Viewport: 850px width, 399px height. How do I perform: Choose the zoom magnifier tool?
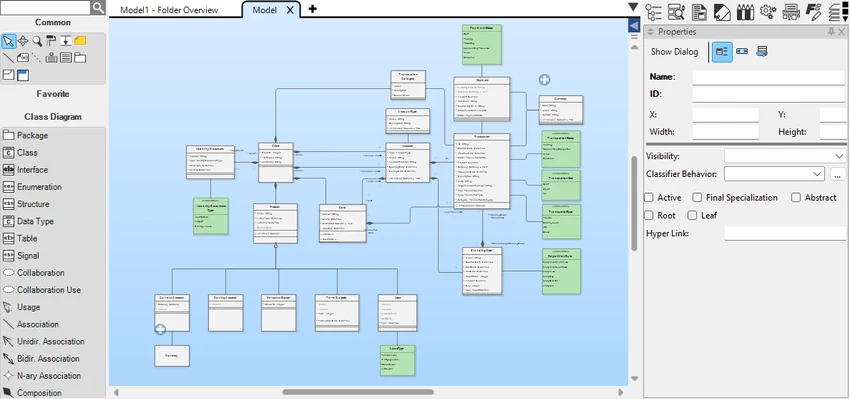(x=37, y=41)
